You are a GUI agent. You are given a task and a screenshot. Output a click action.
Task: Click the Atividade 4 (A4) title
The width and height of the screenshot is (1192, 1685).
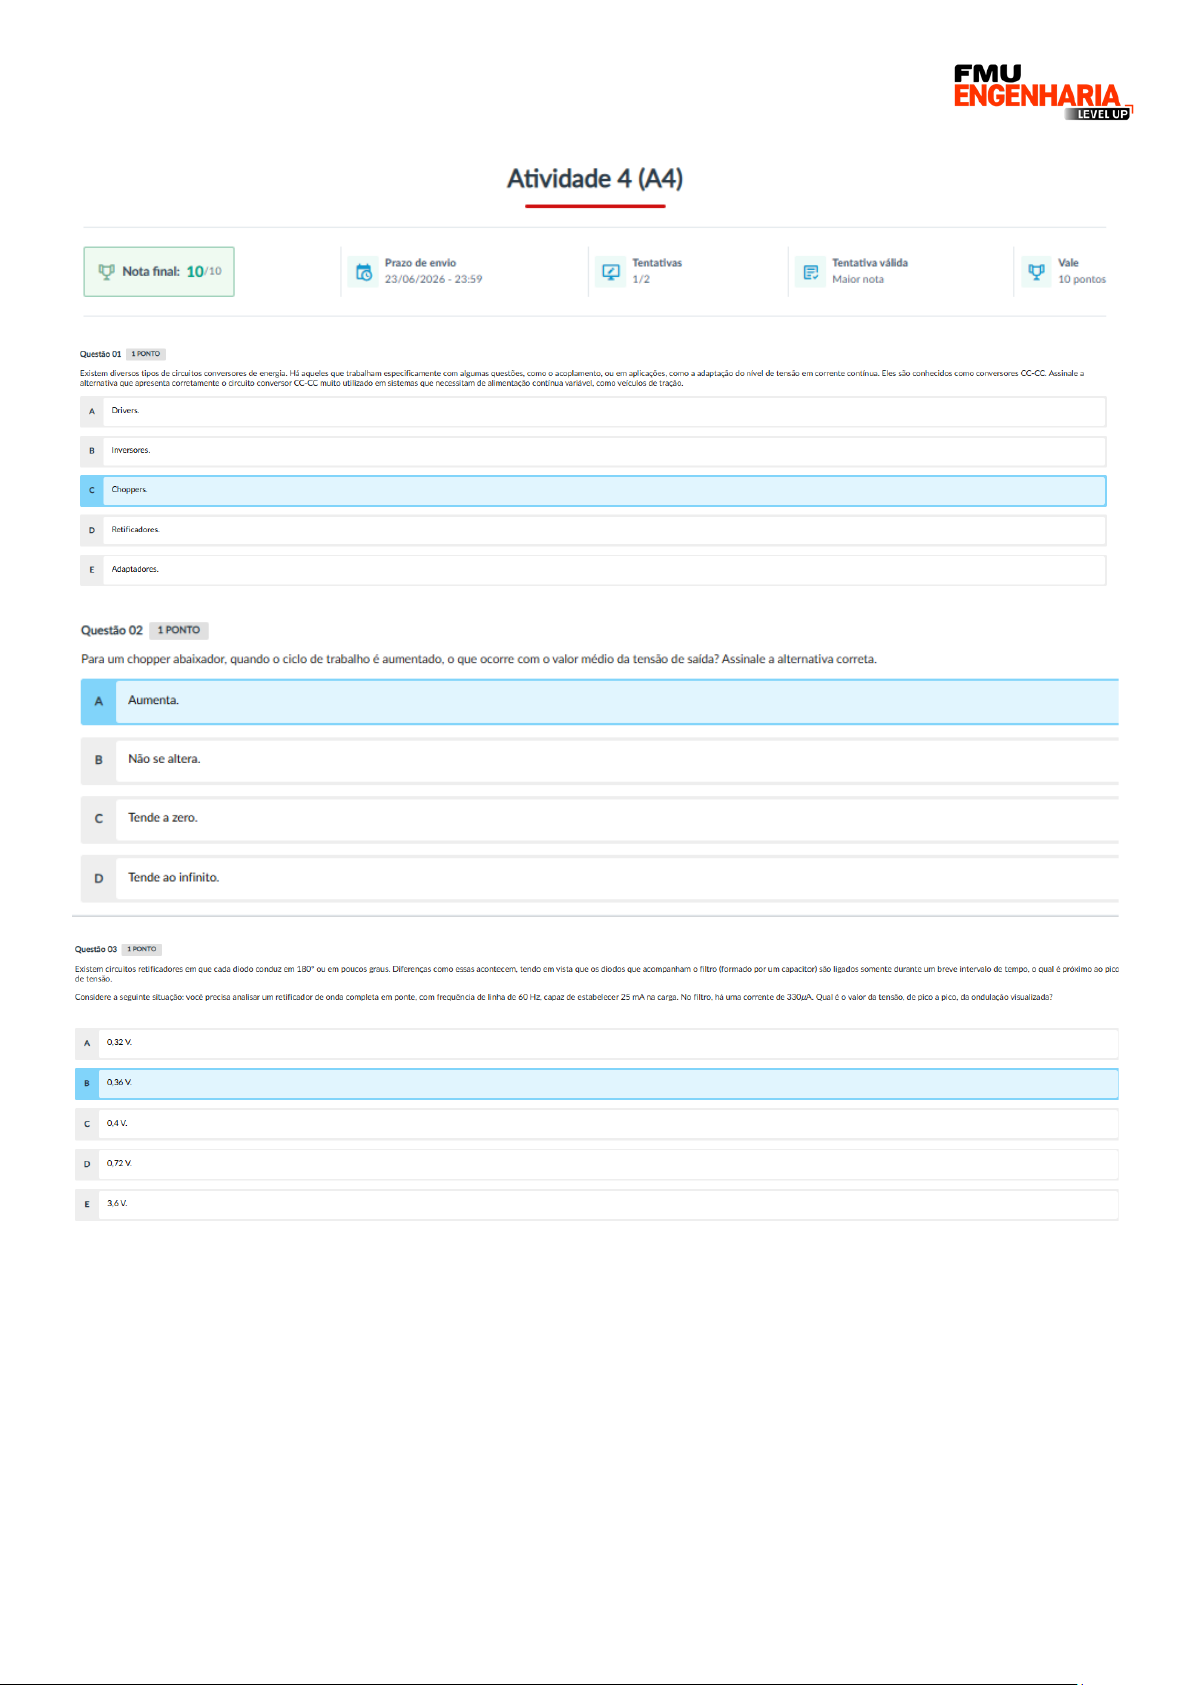coord(595,178)
